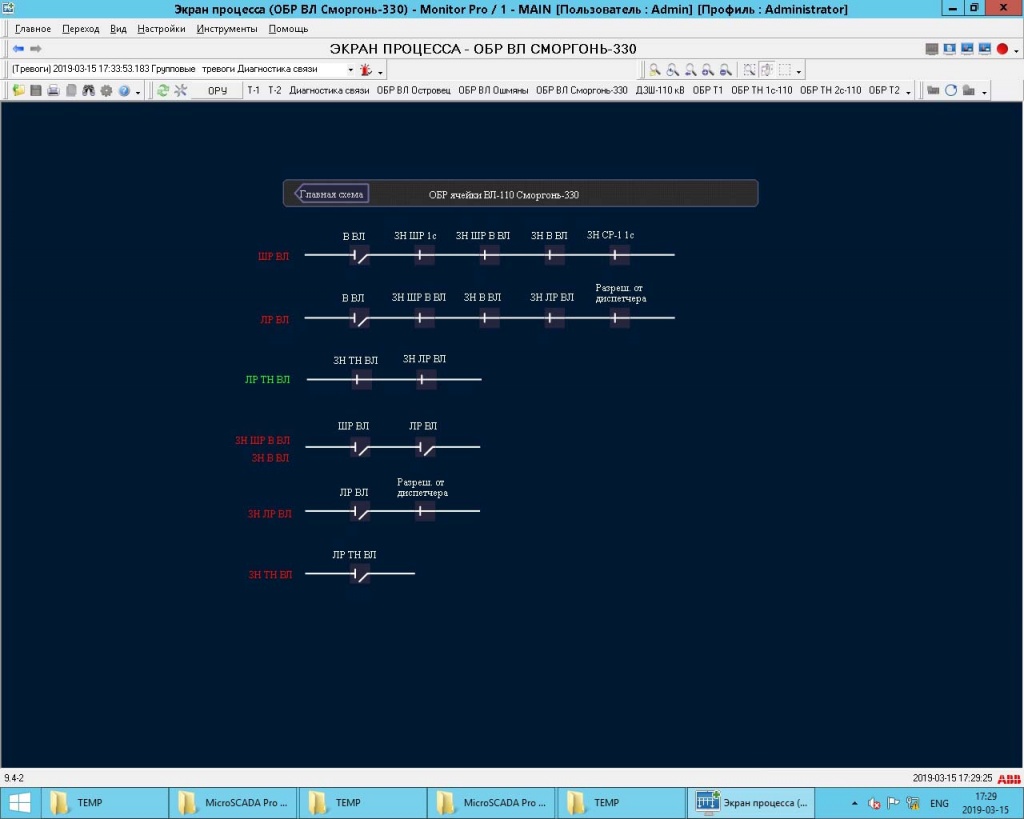Select the zoom-to-area dashed magnifier icon
Screen dimensions: 1024x819
[x=749, y=70]
